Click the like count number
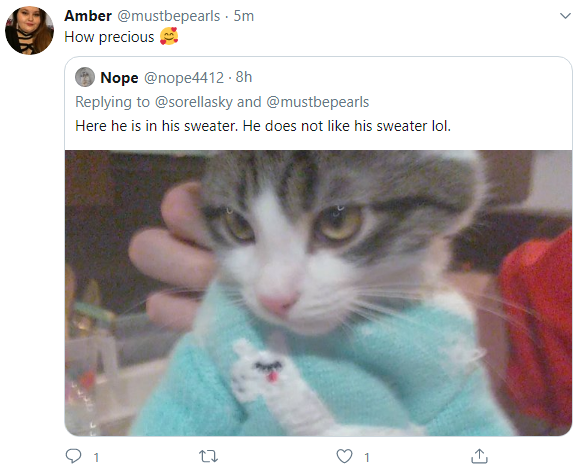This screenshot has width=584, height=469. point(367,457)
